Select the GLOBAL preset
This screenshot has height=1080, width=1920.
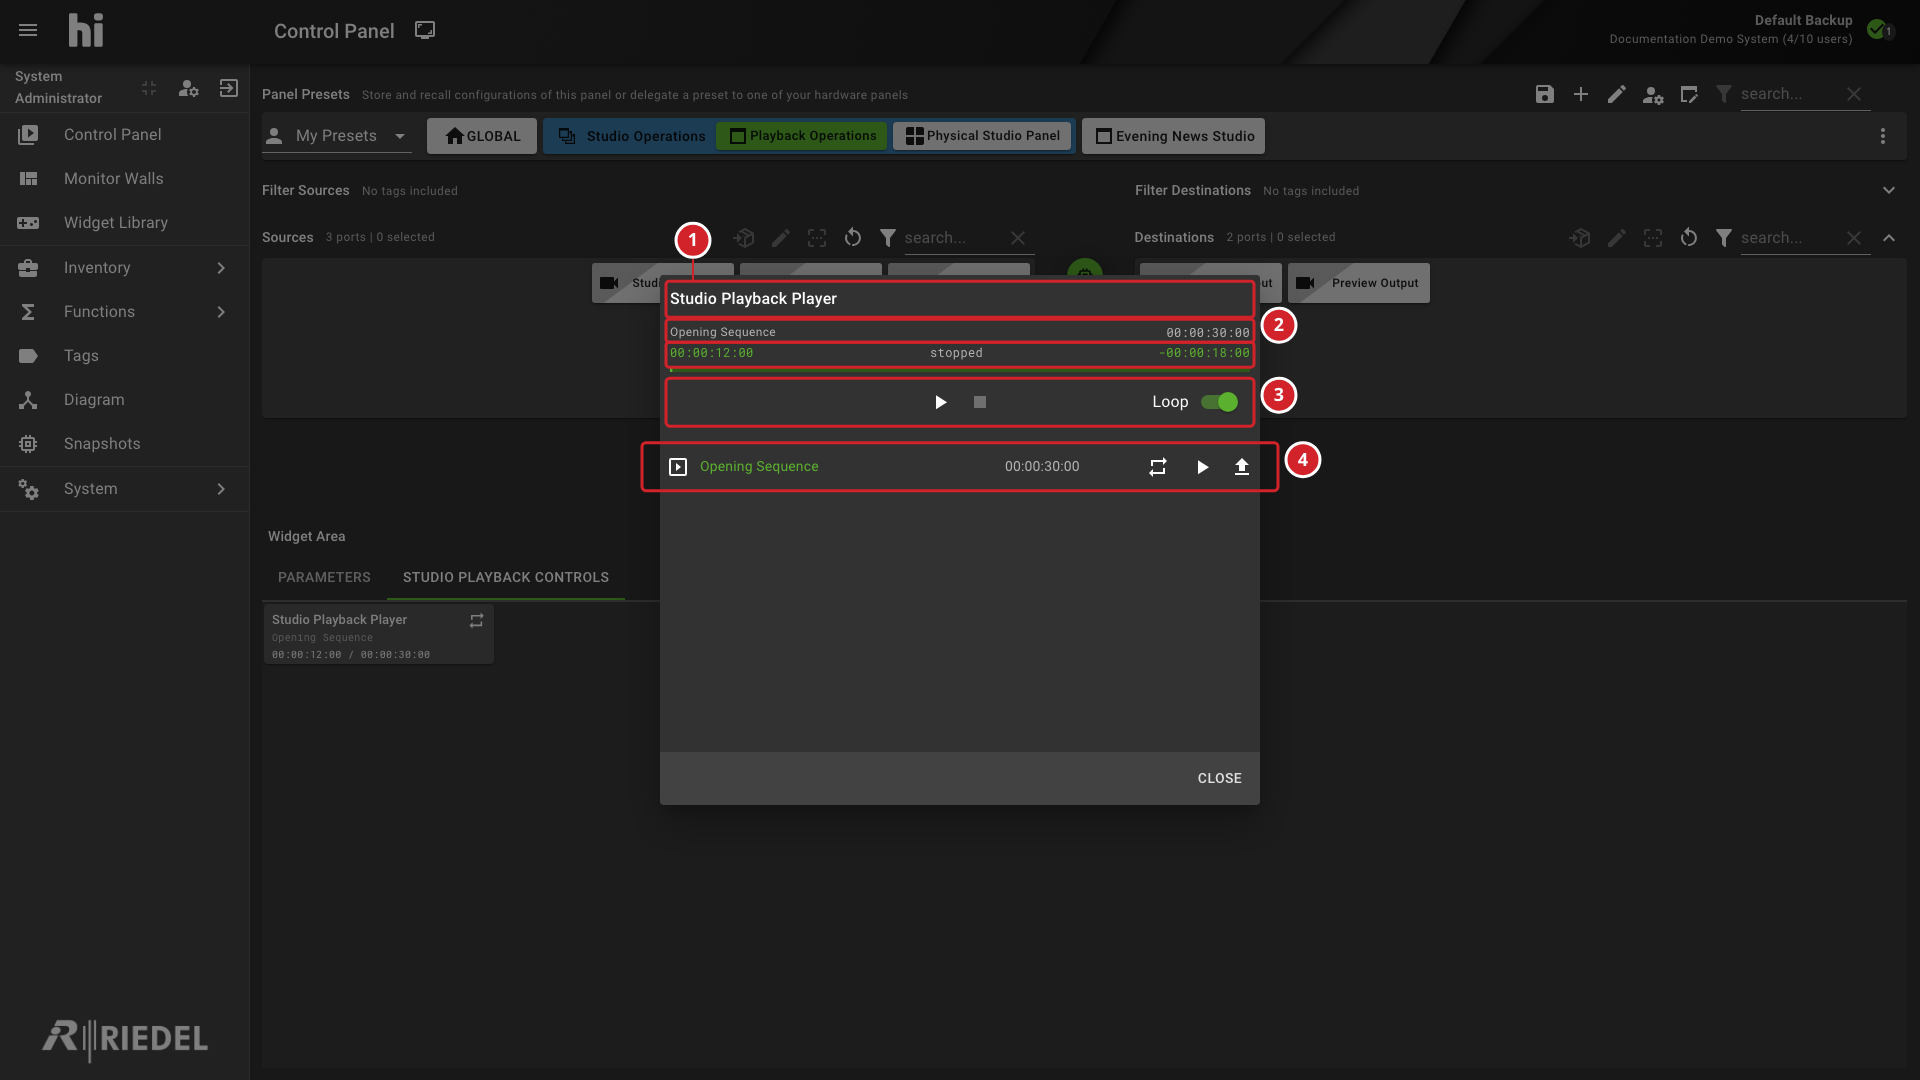[482, 136]
